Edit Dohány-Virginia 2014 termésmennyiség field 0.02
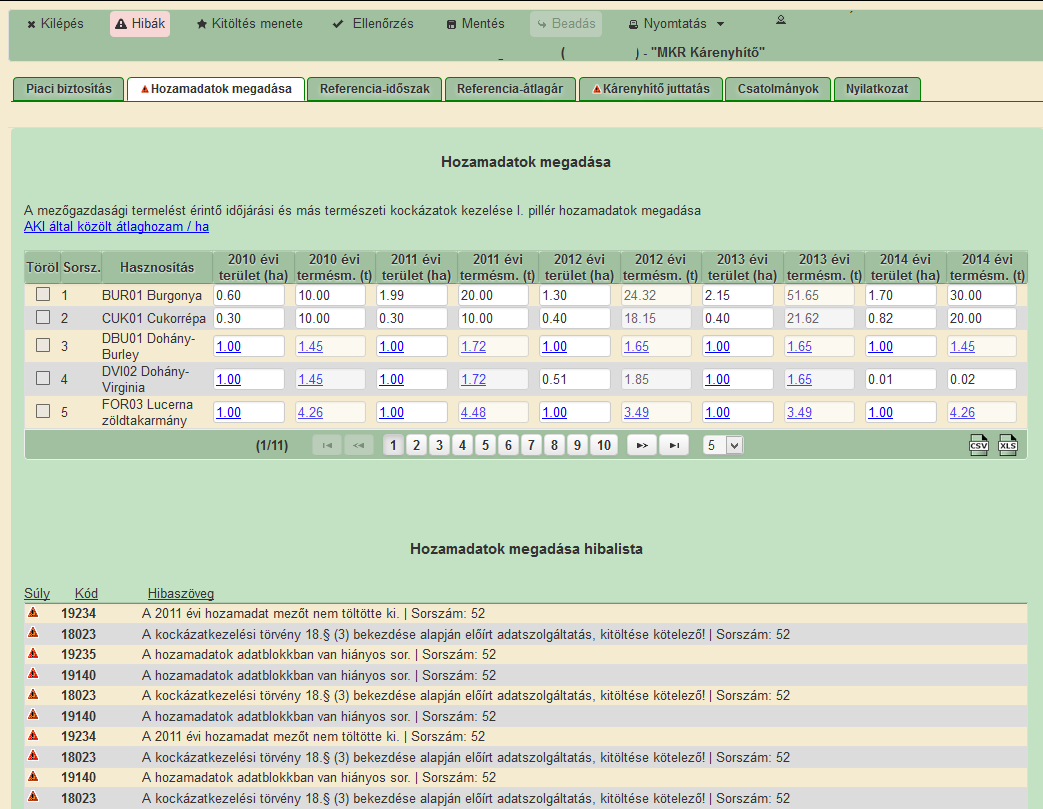Screen dimensions: 1043x809 tap(982, 379)
